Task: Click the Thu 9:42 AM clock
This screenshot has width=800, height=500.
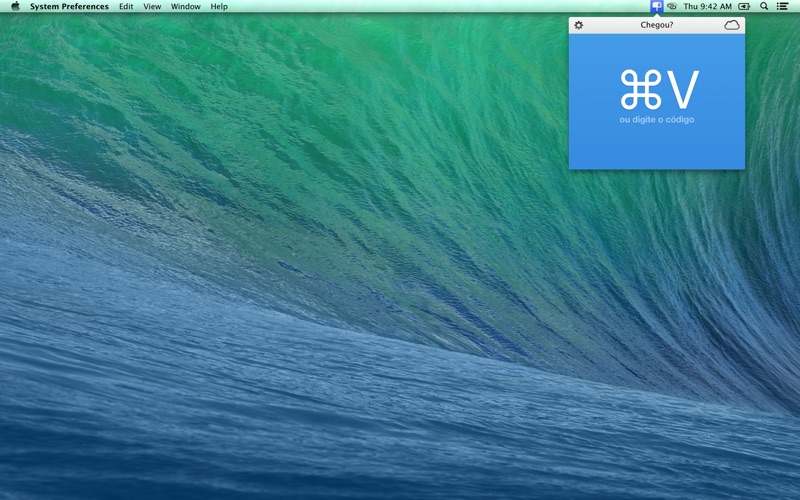Action: point(708,7)
